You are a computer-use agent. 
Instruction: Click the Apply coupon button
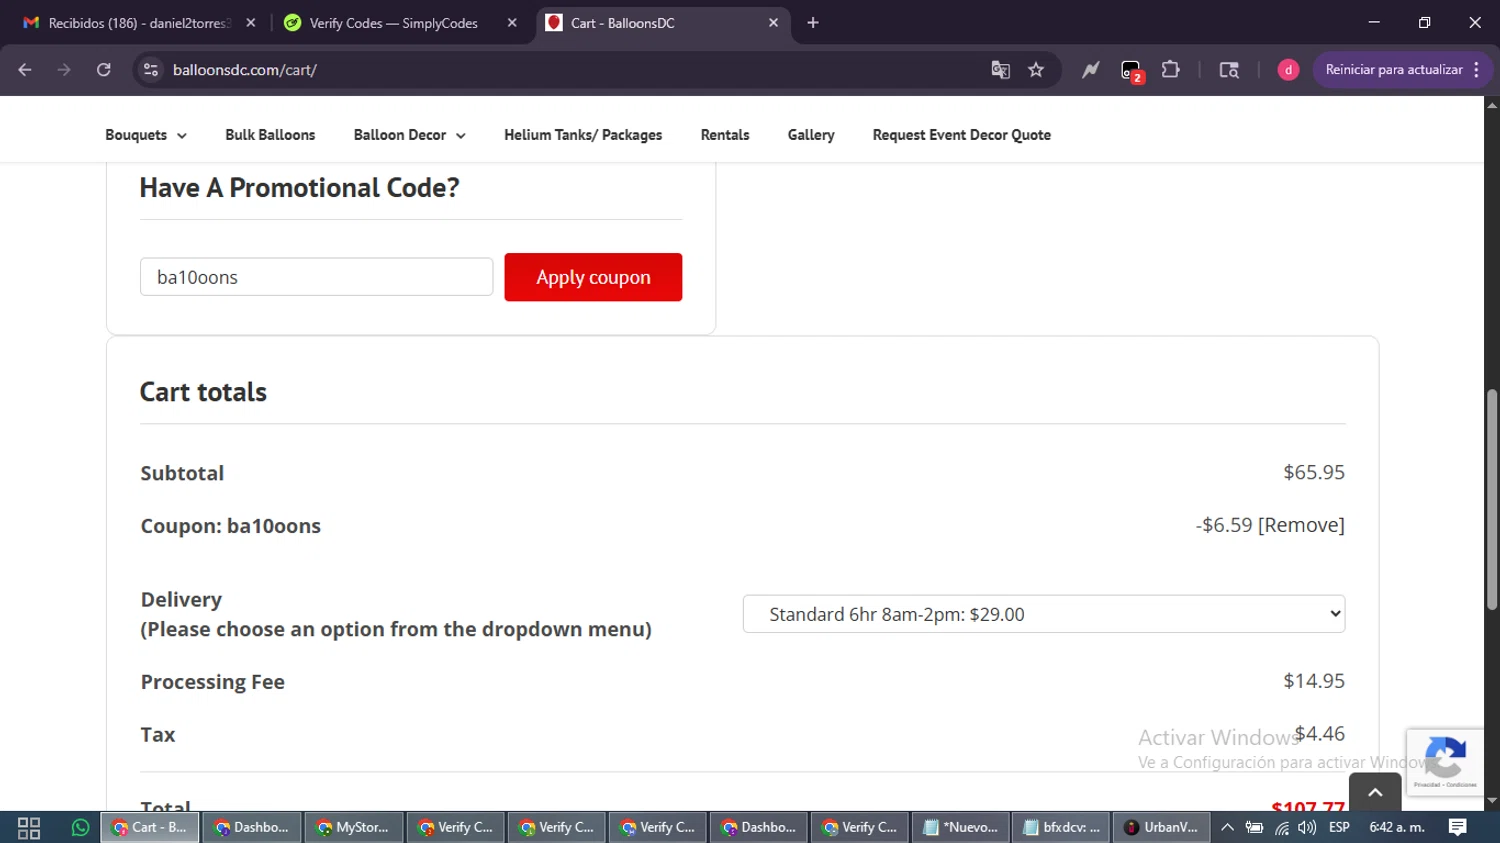593,277
